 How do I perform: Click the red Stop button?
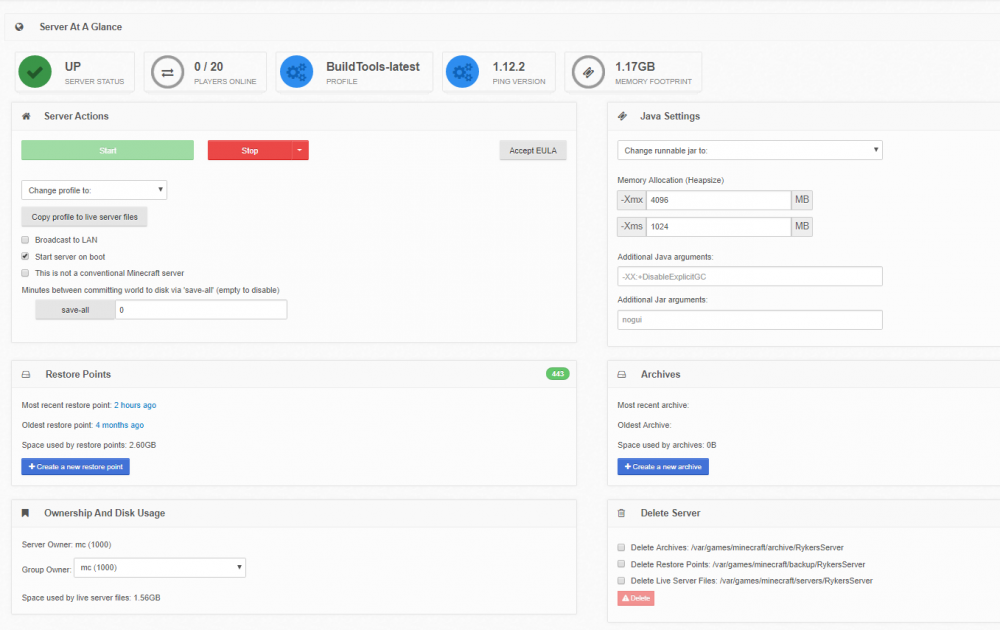(x=250, y=150)
